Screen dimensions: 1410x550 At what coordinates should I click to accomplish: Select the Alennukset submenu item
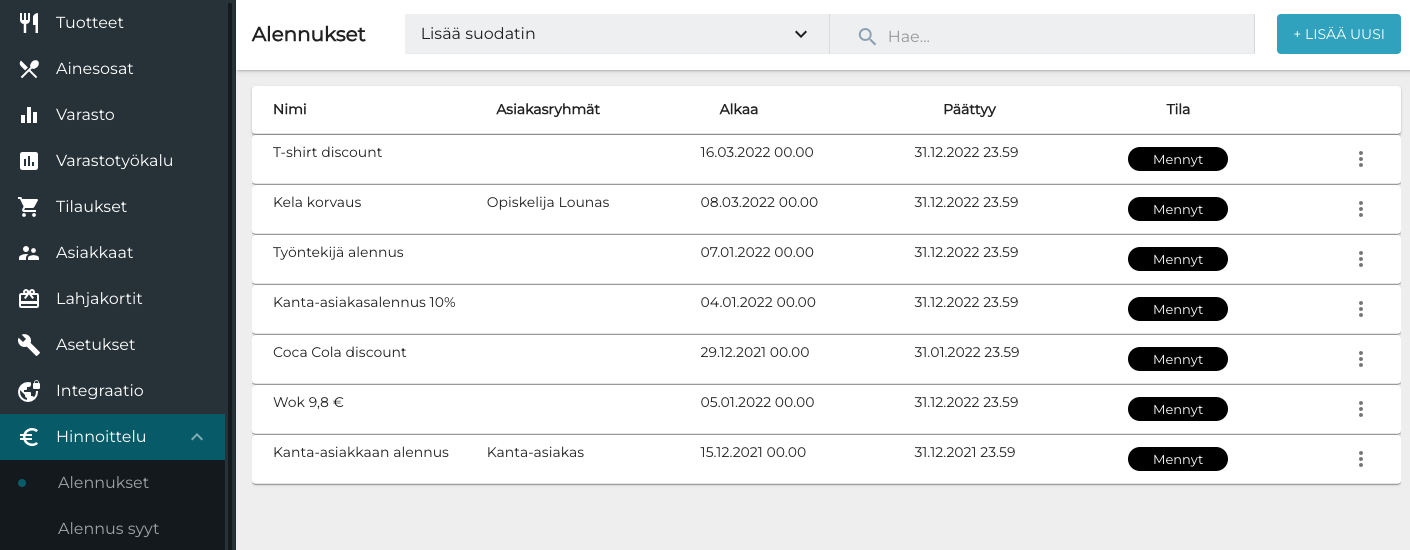(x=103, y=483)
